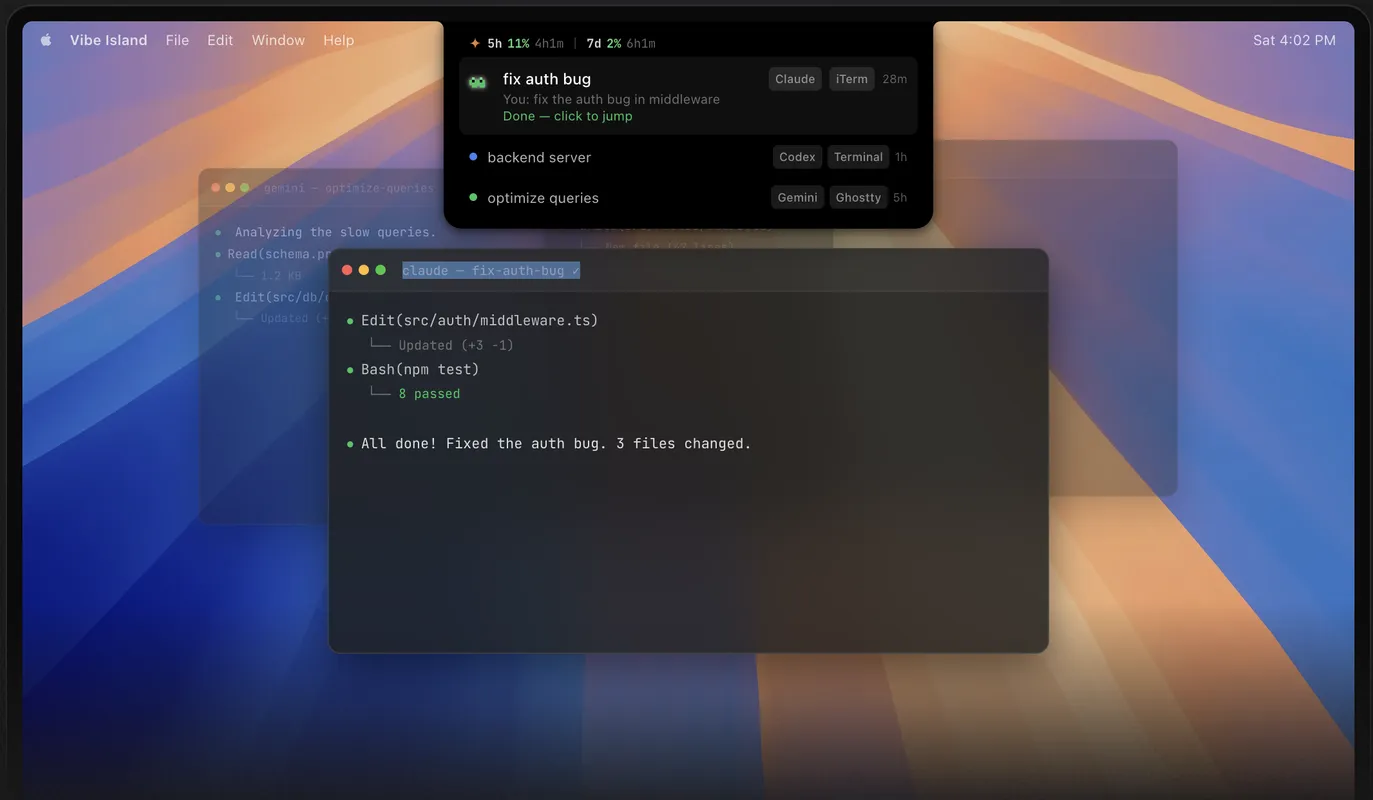
Task: Click the 8 passed result line
Action: pyautogui.click(x=429, y=394)
